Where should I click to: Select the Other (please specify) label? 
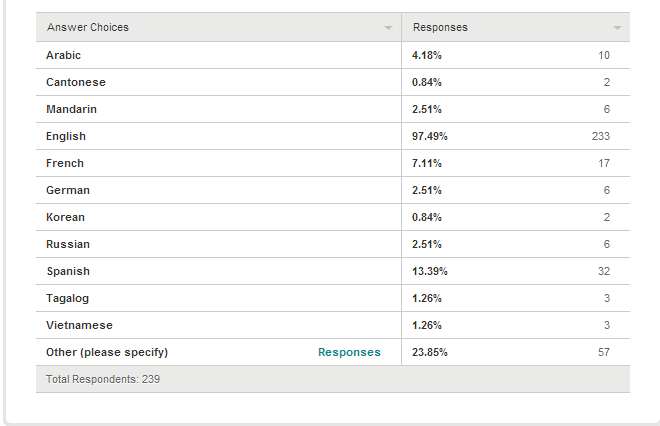pos(107,352)
